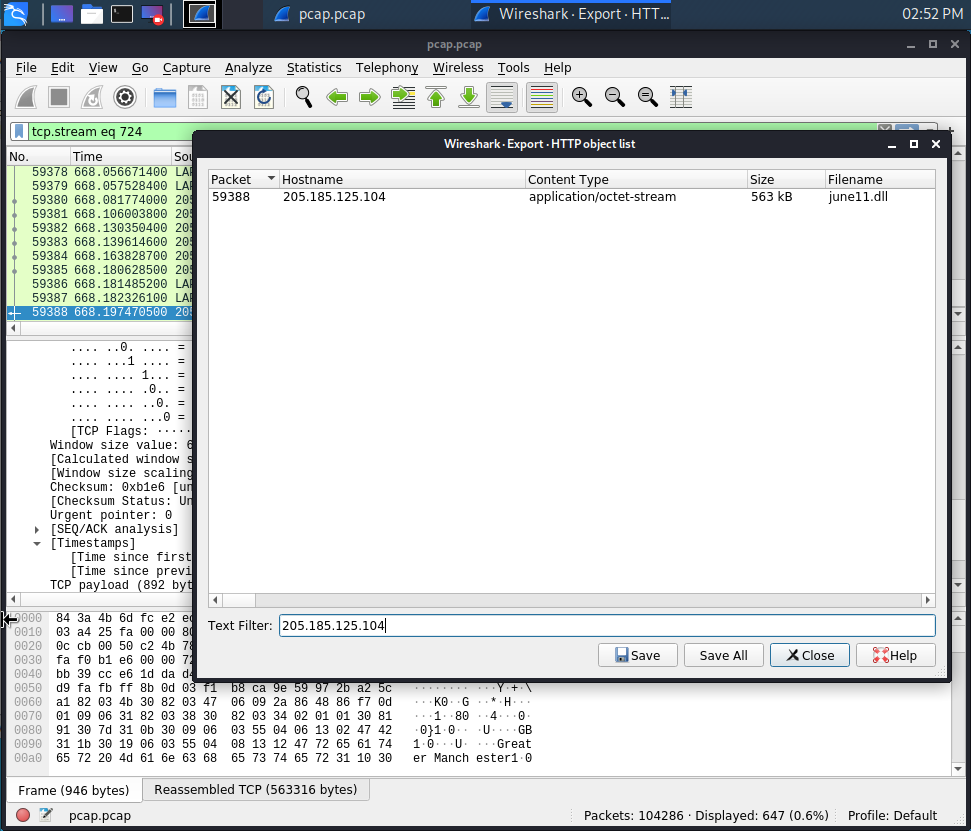Click object list horizontal scrollbar

tap(572, 599)
